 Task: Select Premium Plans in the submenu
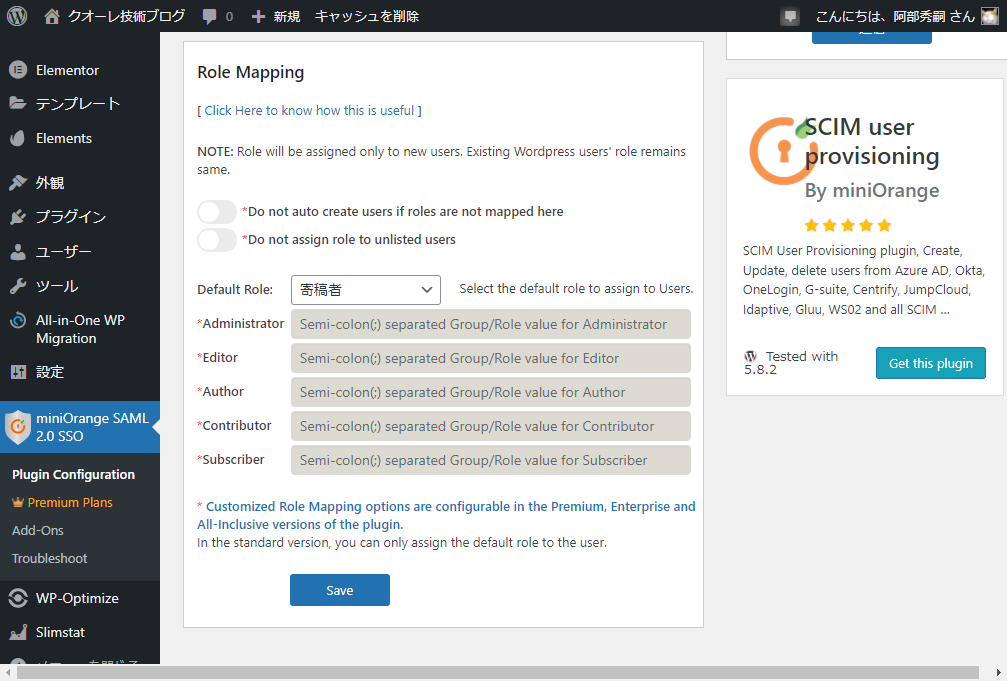click(69, 502)
